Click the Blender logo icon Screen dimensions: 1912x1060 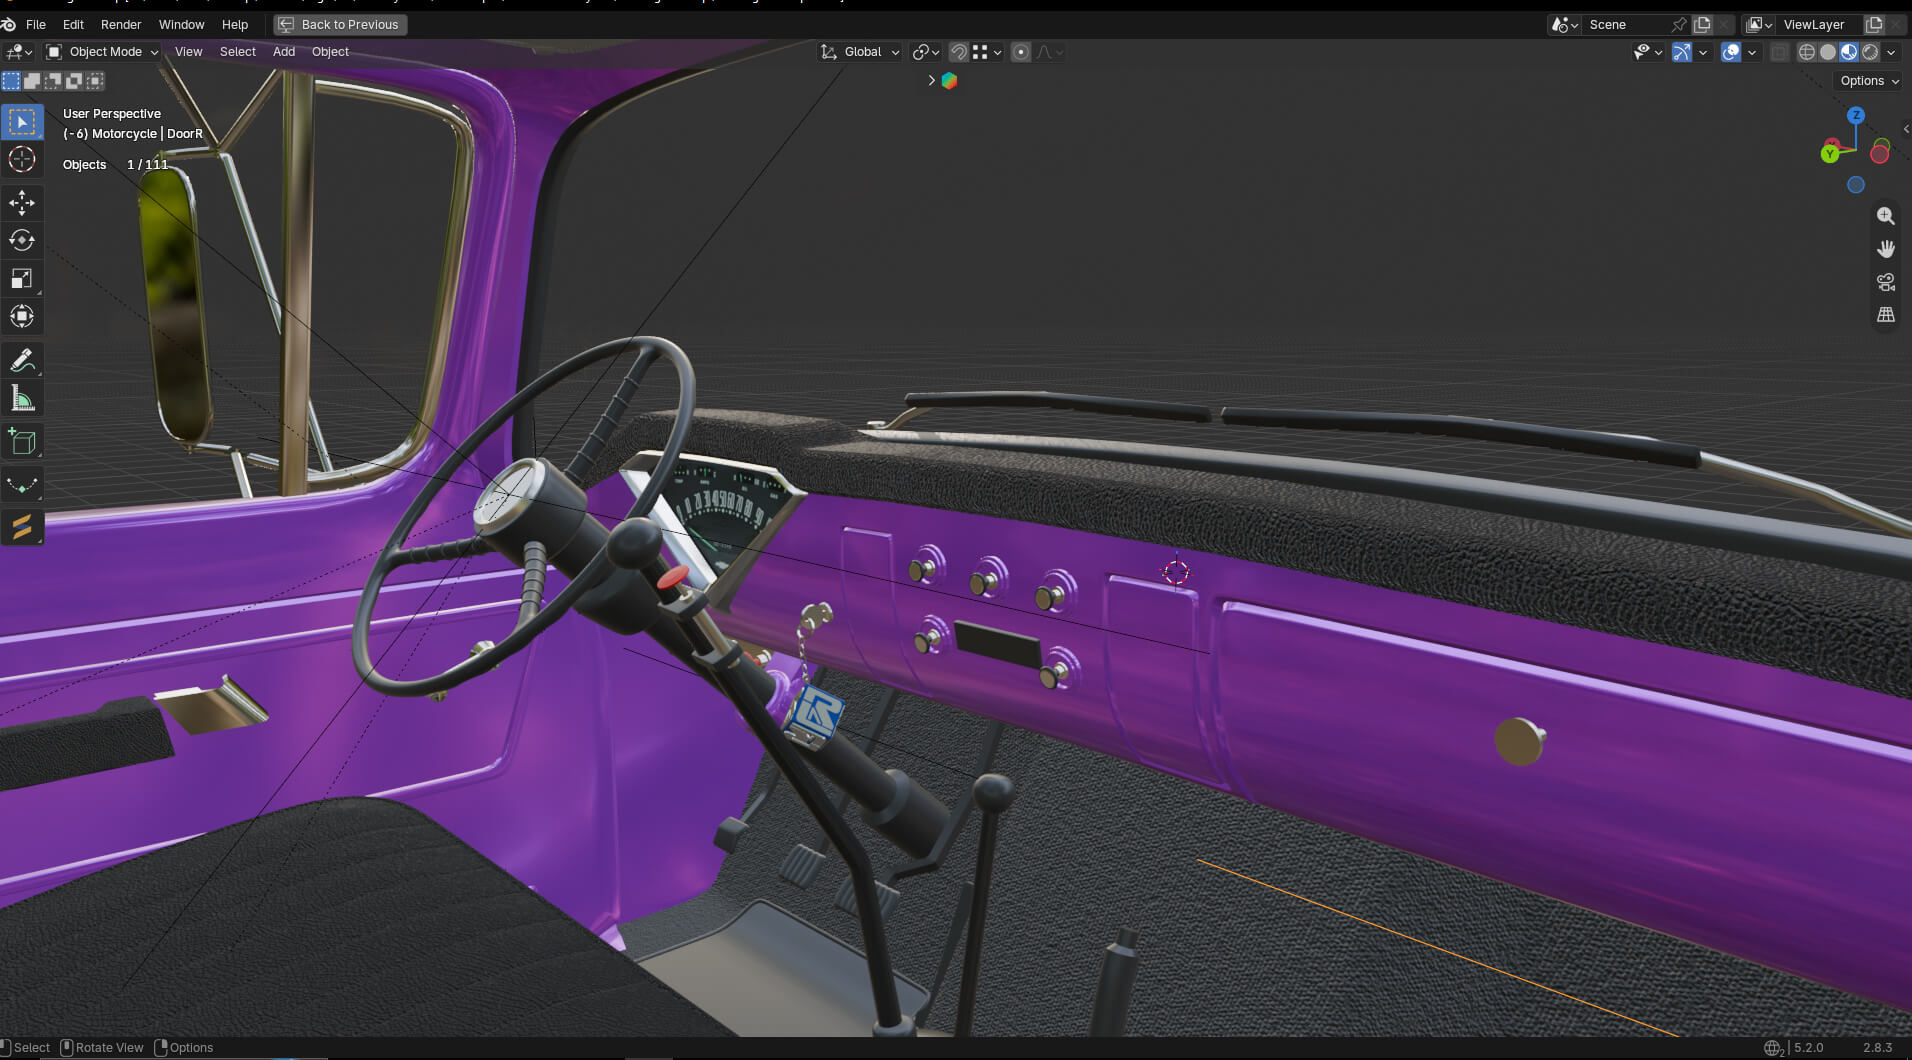pyautogui.click(x=9, y=24)
